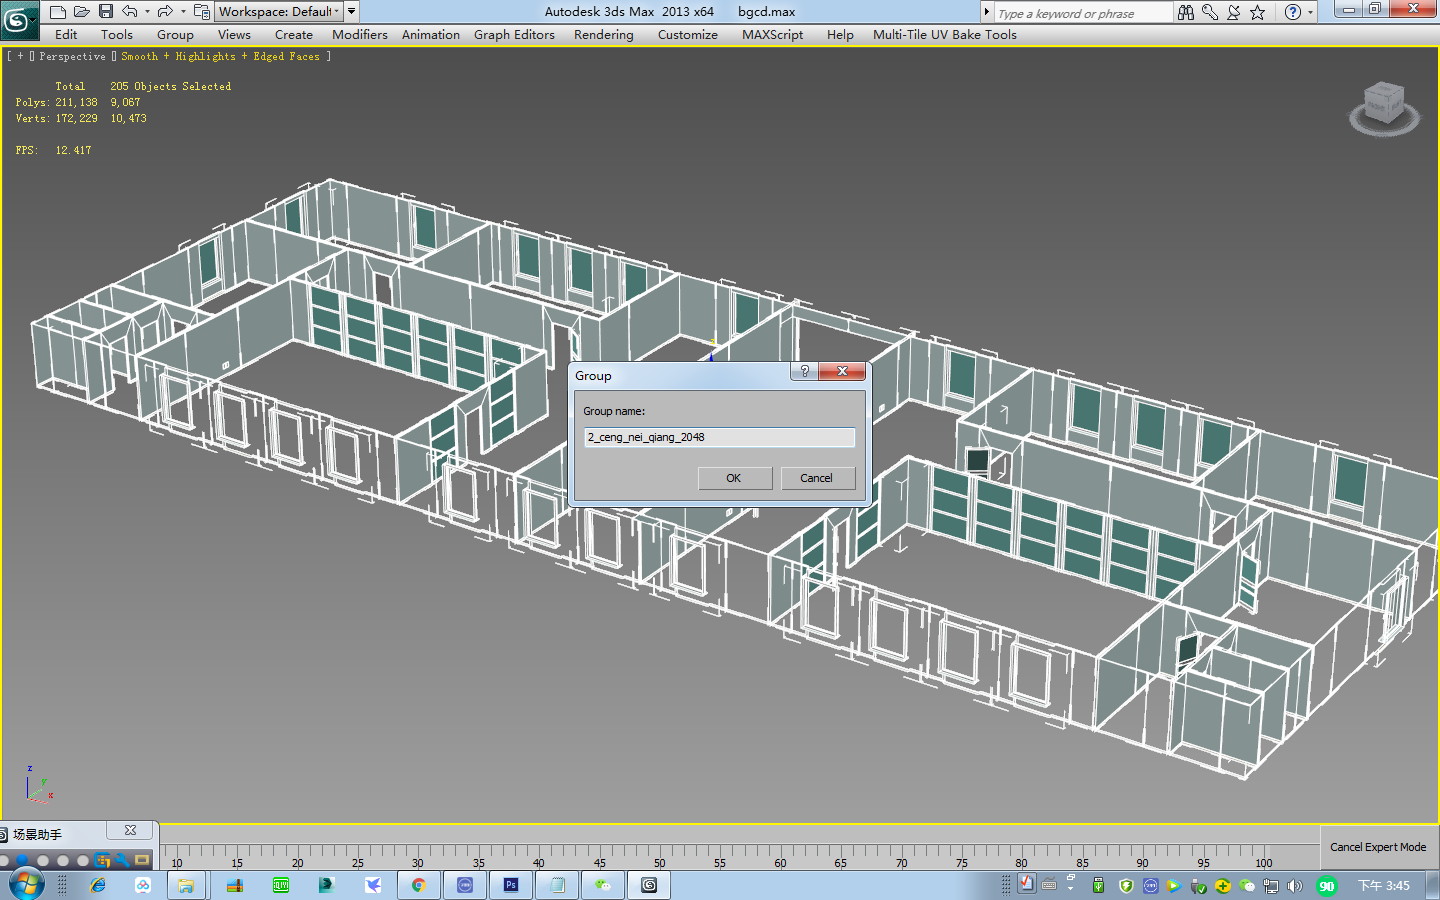Viewport: 1440px width, 900px height.
Task: Click the orange grid icon in 场景助手
Action: coord(102,860)
